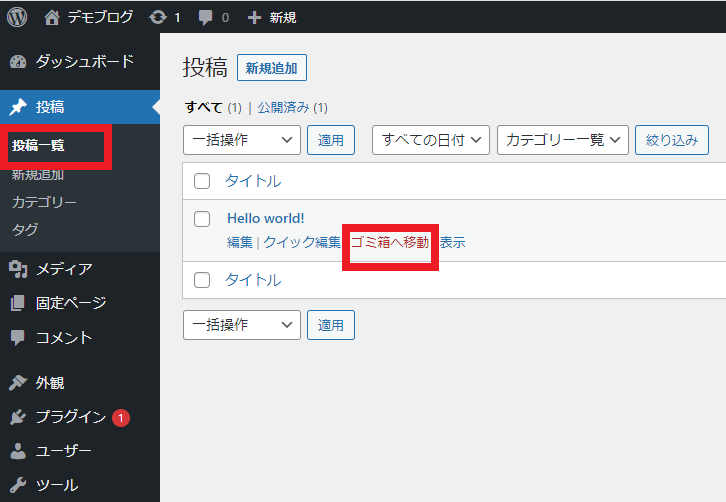Toggle select-all checkbox in footer row
The image size is (726, 502).
coord(202,280)
